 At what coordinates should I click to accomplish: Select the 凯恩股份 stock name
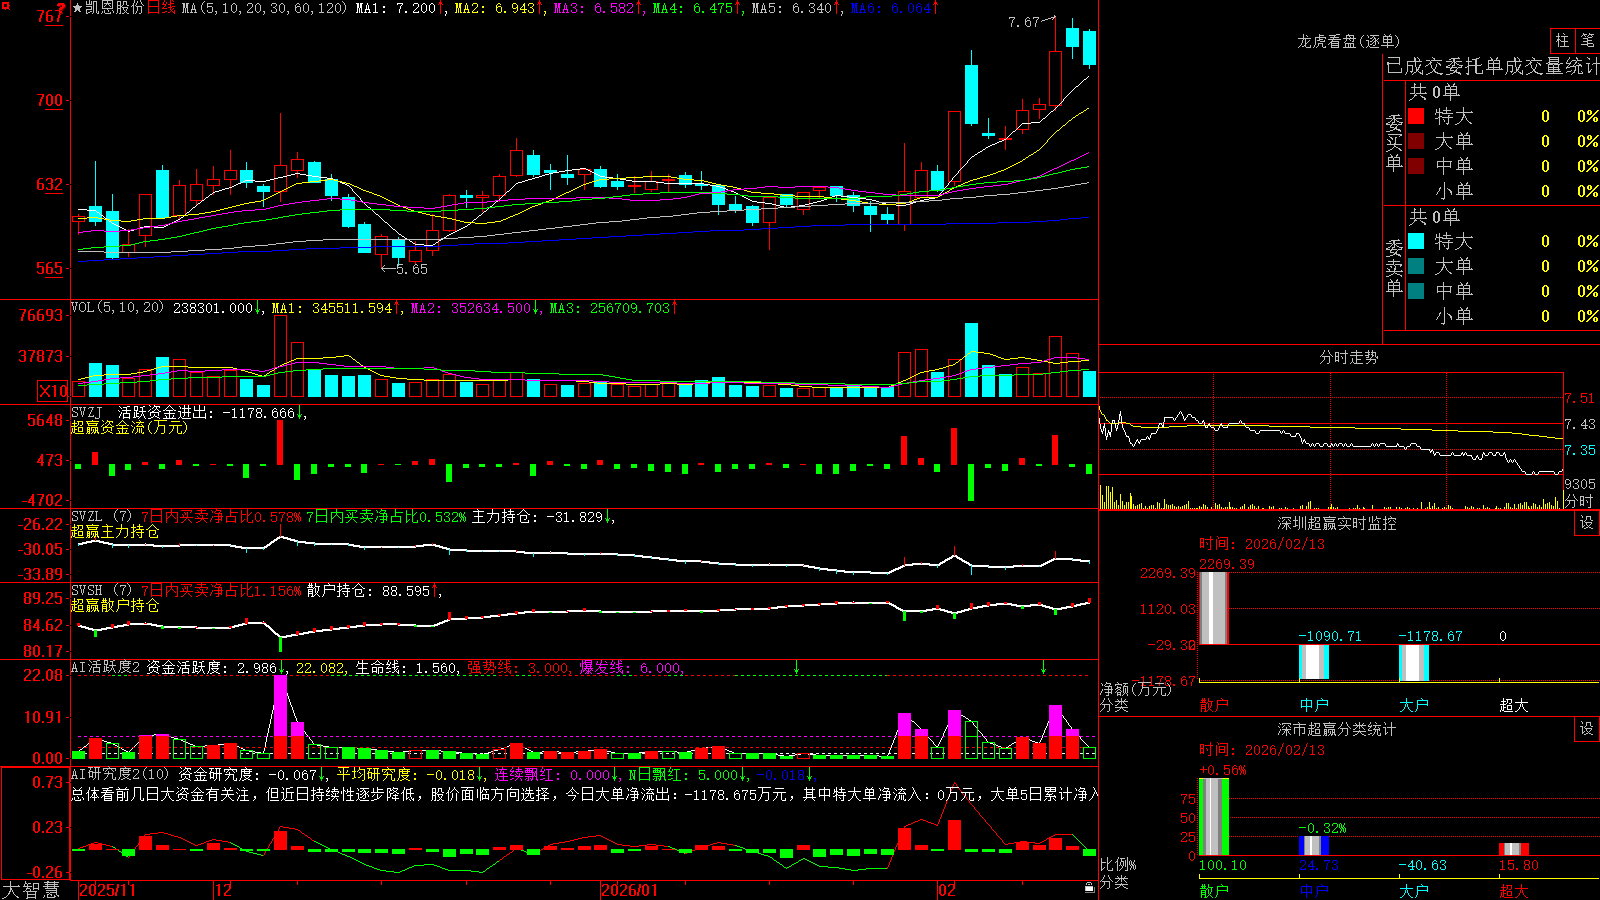pos(114,8)
